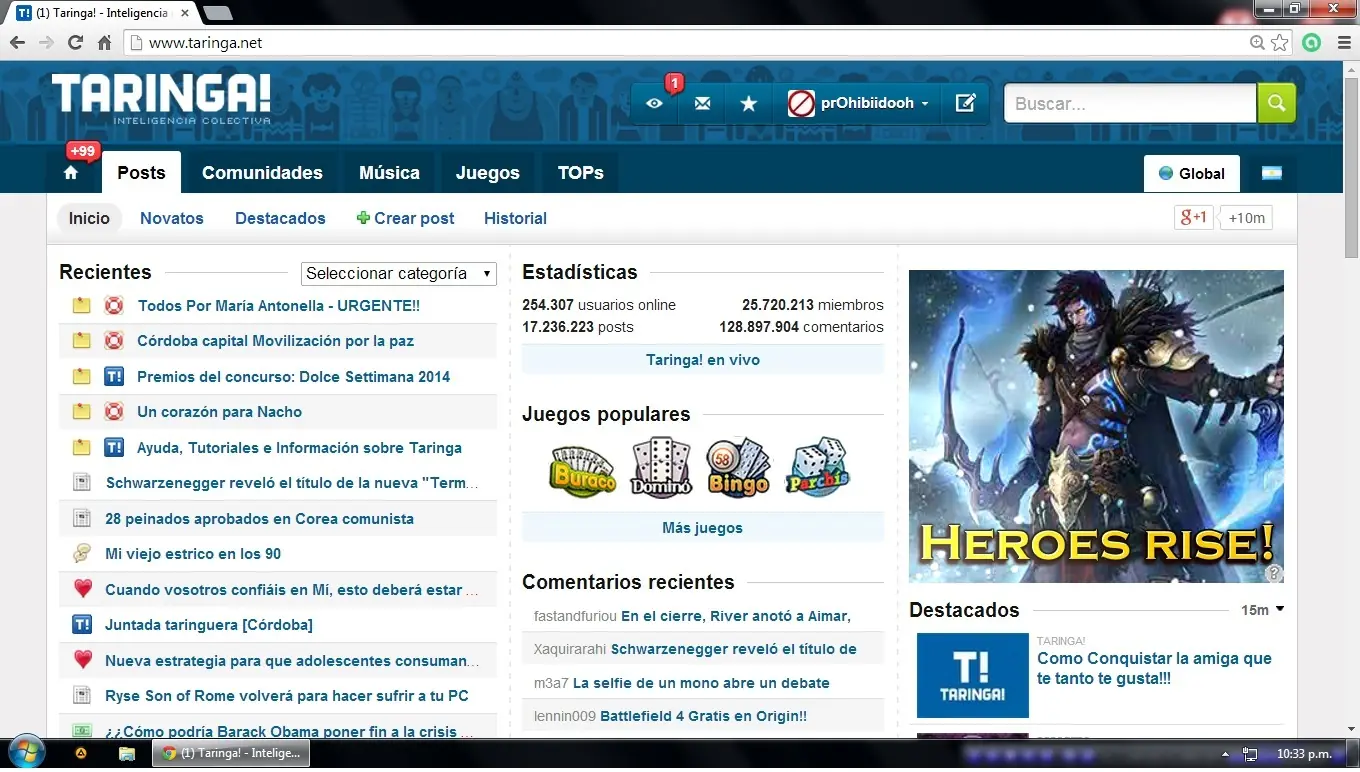Screen dimensions: 1360x772
Task: Reload the page with refresh icon
Action: pyautogui.click(x=75, y=43)
